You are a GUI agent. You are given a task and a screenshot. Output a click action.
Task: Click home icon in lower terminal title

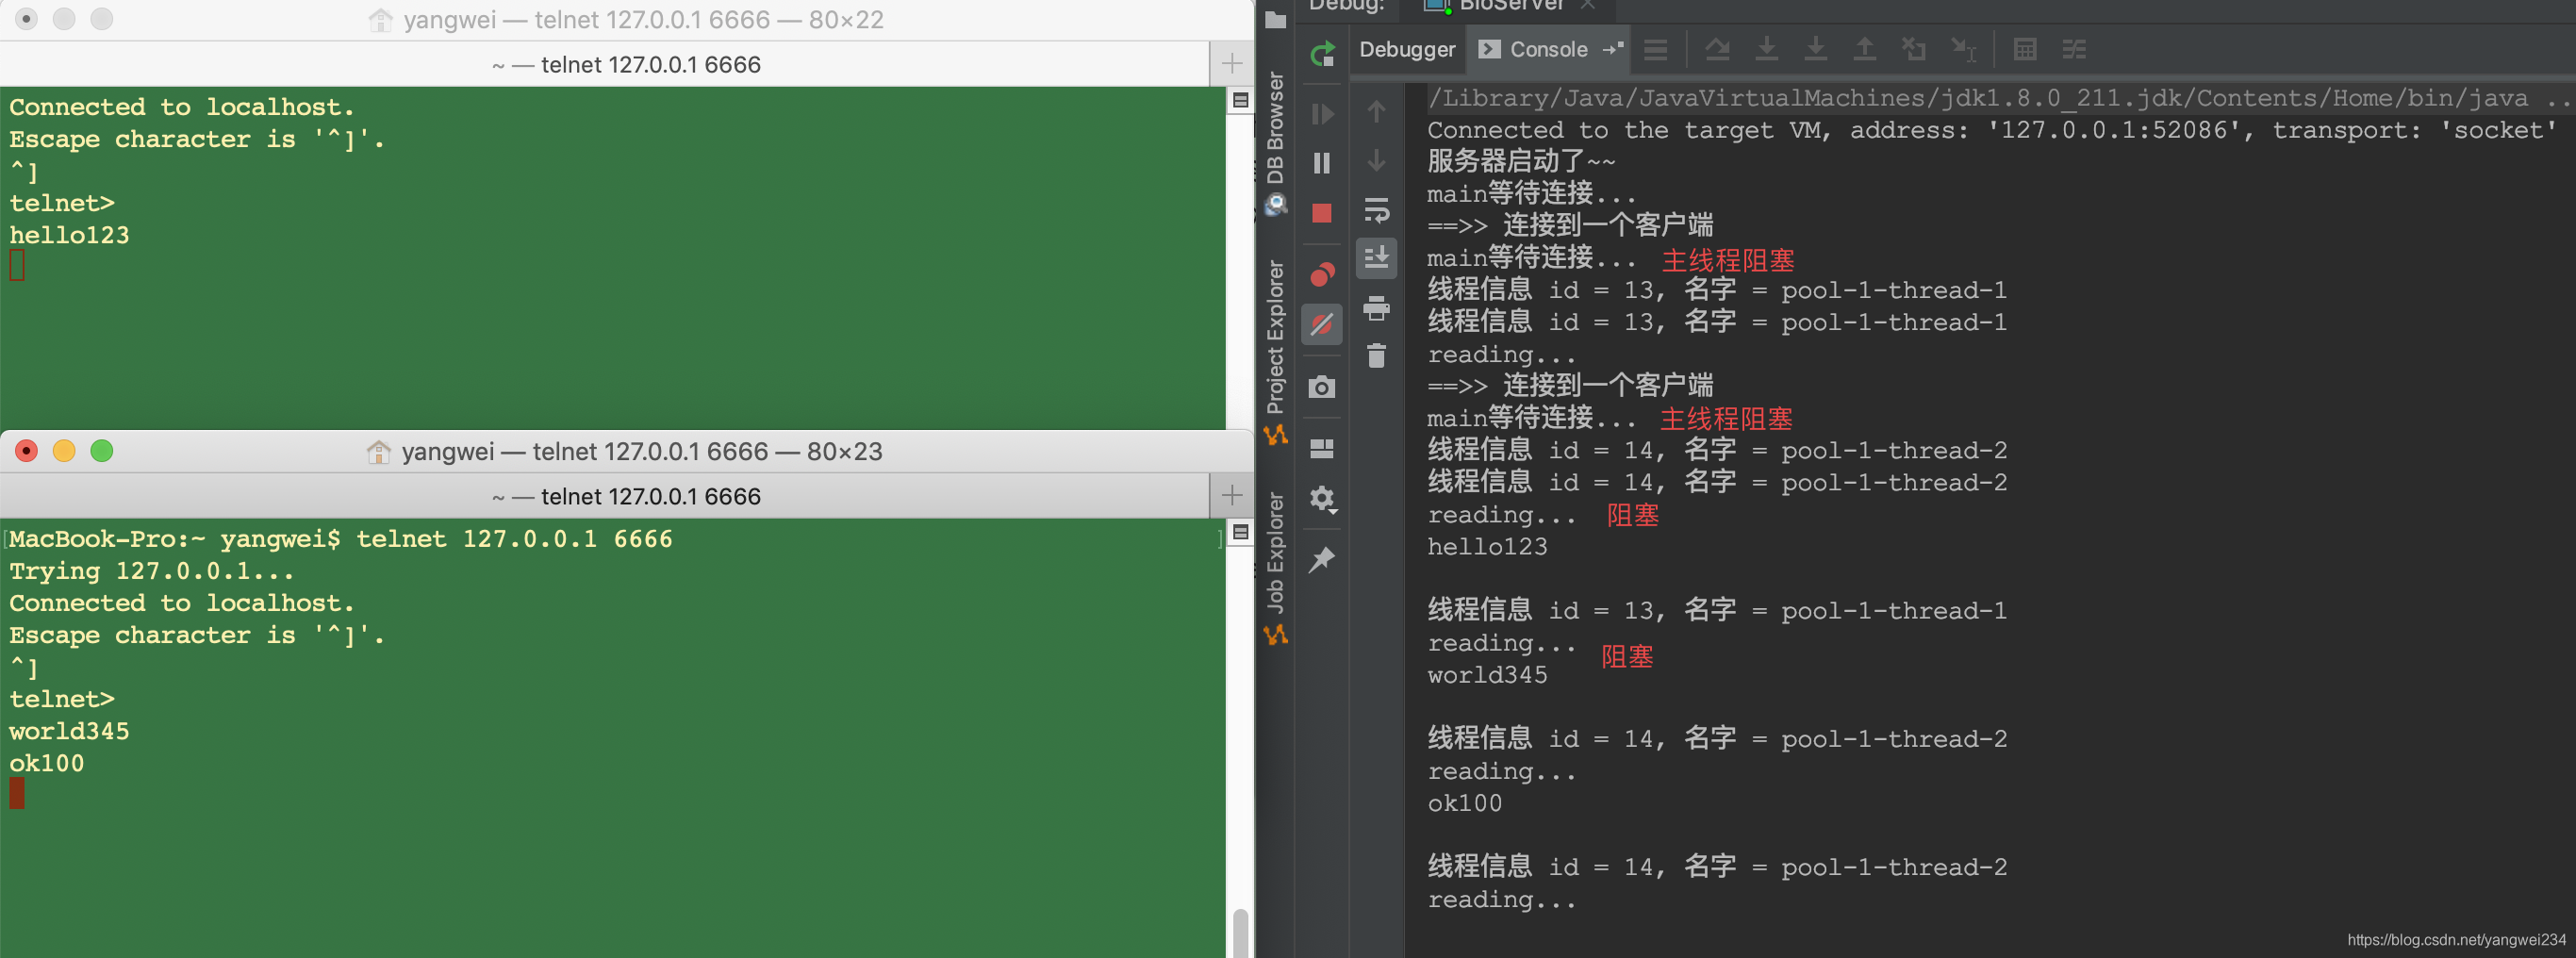tap(378, 452)
